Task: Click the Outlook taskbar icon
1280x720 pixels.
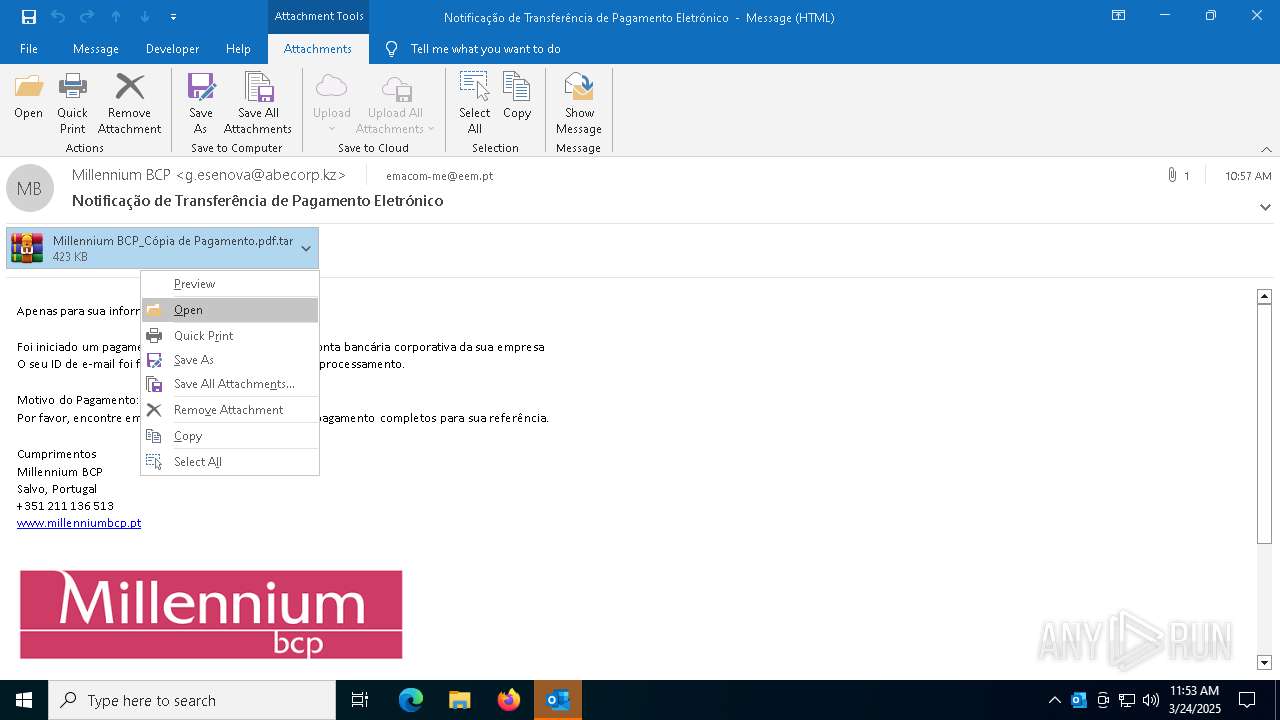Action: pyautogui.click(x=557, y=700)
